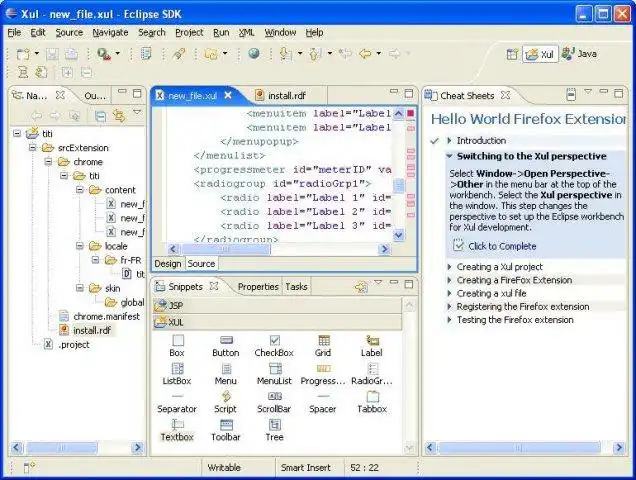Switch to the Xul perspective button
The height and width of the screenshot is (480, 636).
point(540,54)
